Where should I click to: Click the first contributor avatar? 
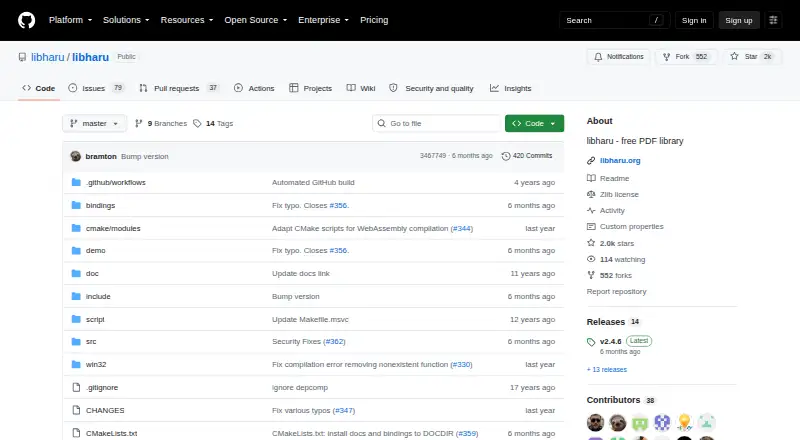(x=595, y=423)
